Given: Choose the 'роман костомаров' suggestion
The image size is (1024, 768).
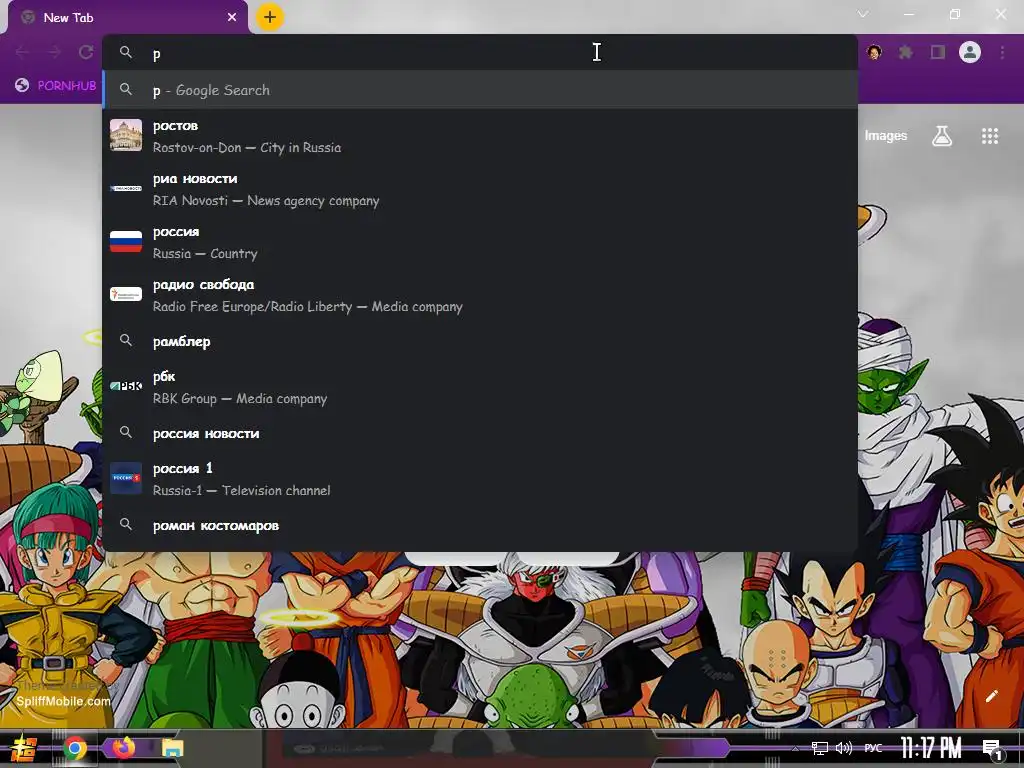Looking at the screenshot, I should click(x=480, y=525).
